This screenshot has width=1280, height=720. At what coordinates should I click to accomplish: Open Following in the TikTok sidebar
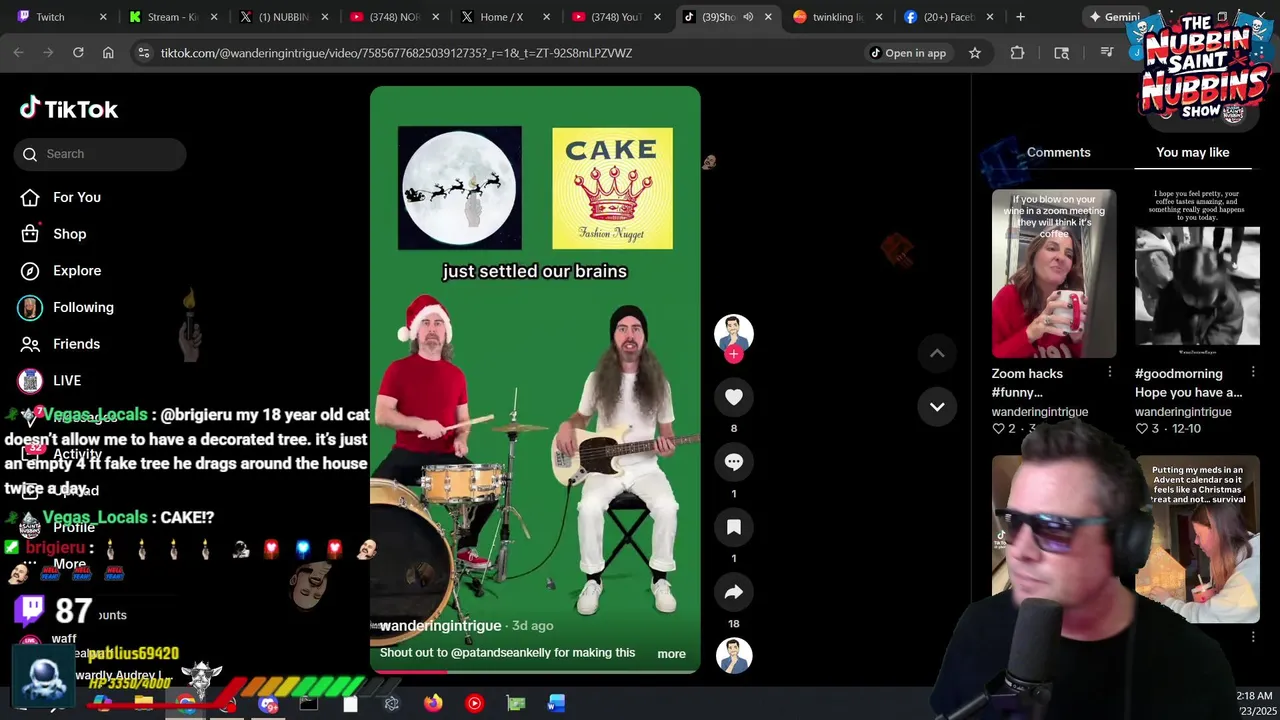pyautogui.click(x=83, y=307)
